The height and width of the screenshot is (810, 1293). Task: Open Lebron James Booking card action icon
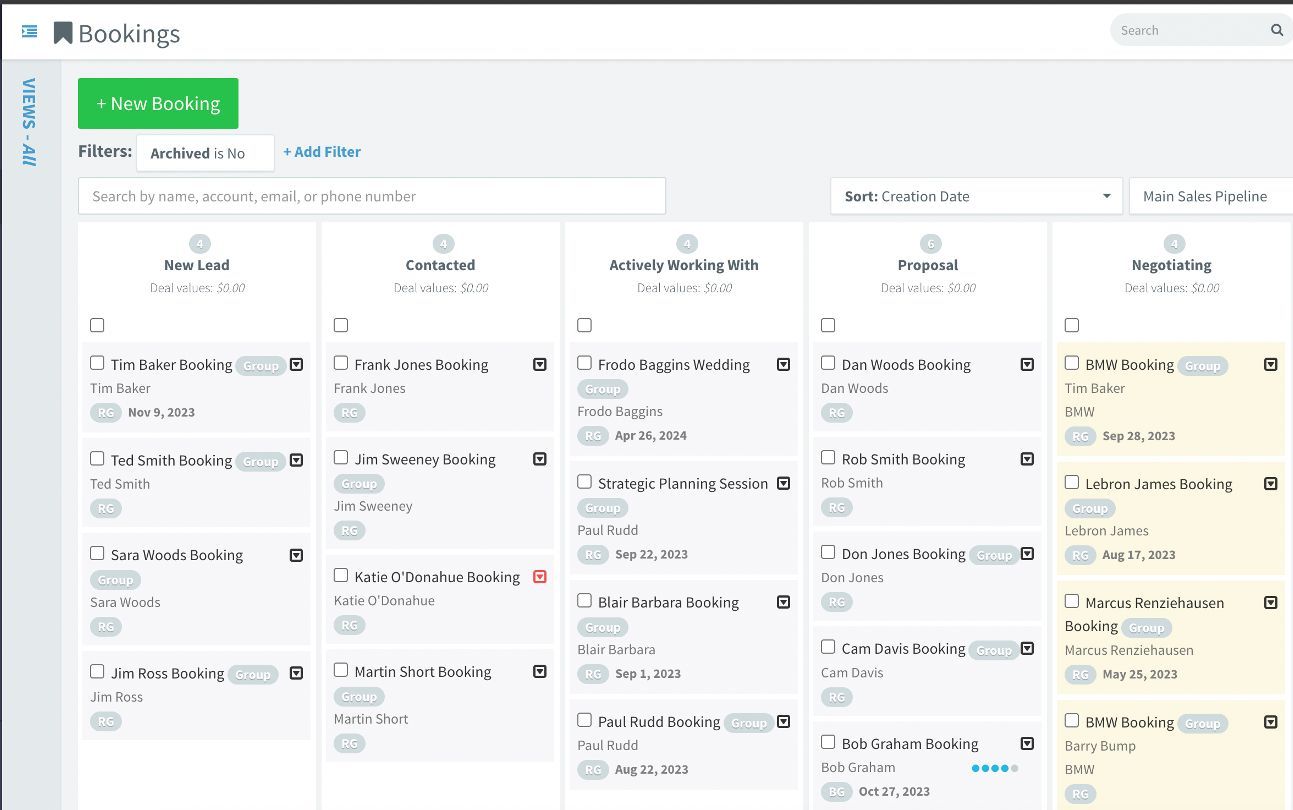[1270, 484]
